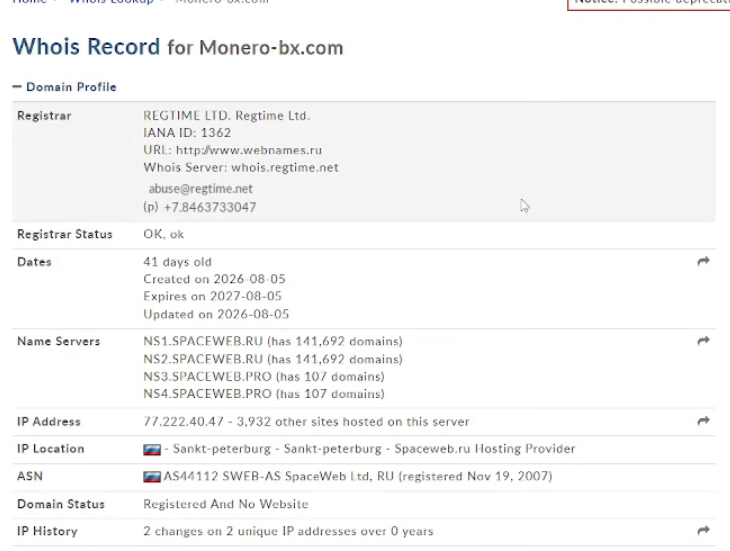Image resolution: width=730 pixels, height=551 pixels.
Task: Click the Whois Record for Monero-bx.com heading
Action: [x=178, y=47]
